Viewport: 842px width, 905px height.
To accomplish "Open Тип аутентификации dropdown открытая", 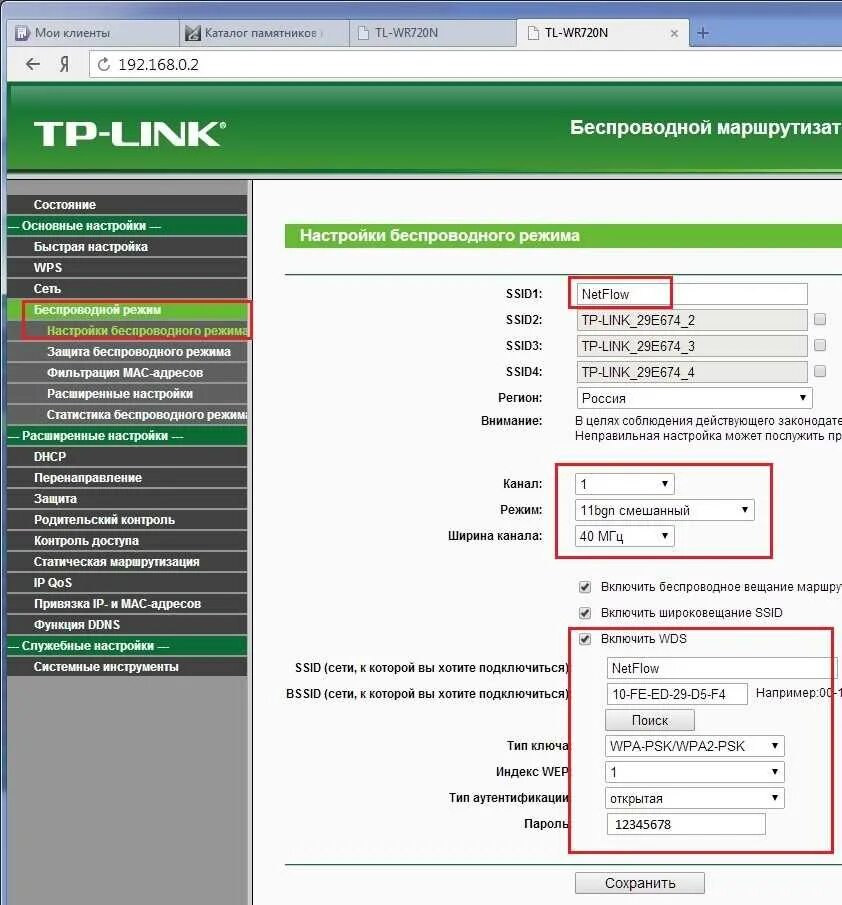I will (695, 798).
